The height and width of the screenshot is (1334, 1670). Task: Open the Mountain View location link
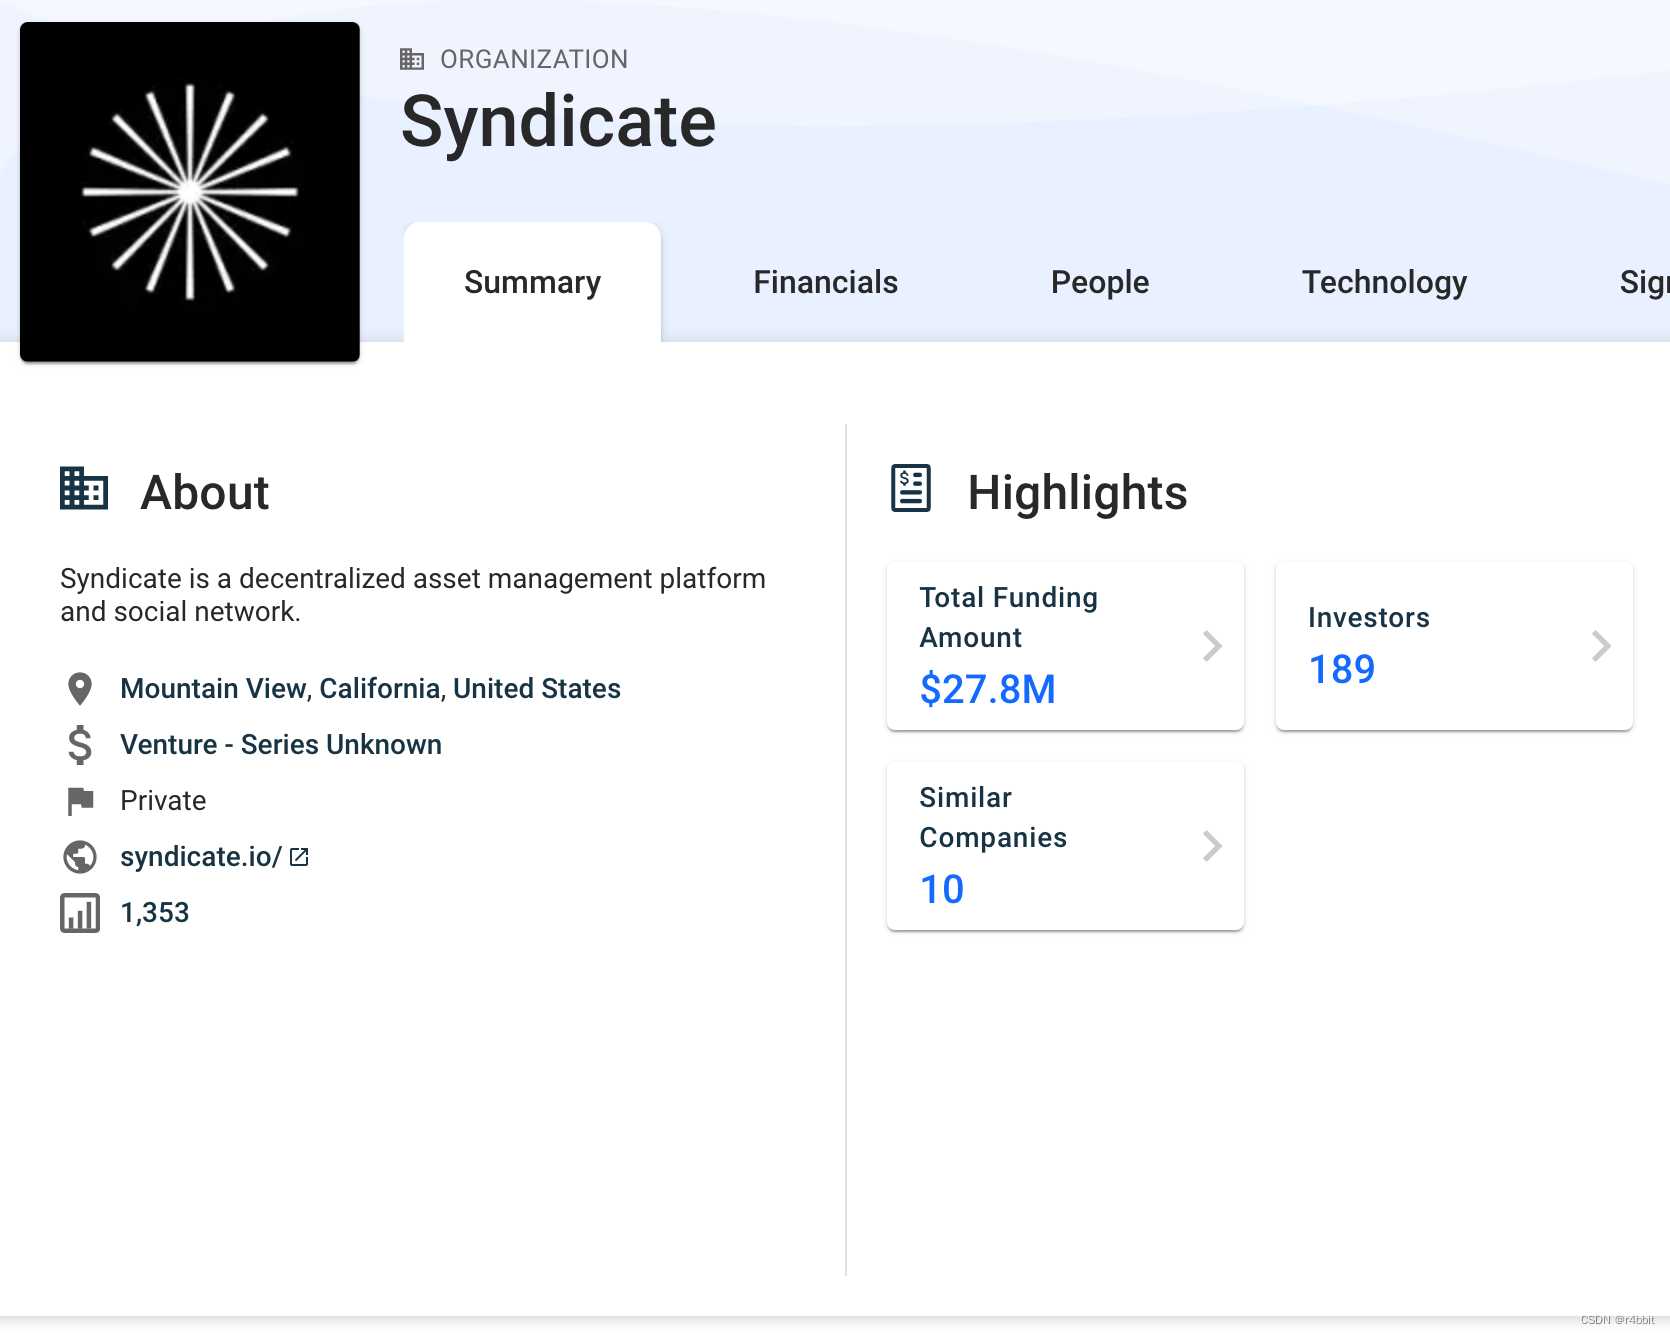pyautogui.click(x=213, y=689)
